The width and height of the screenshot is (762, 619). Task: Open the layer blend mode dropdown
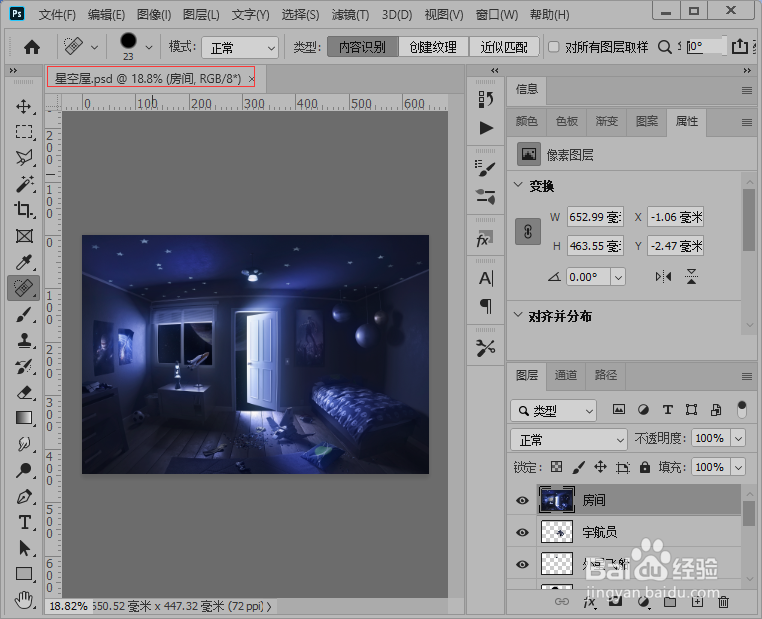[569, 440]
